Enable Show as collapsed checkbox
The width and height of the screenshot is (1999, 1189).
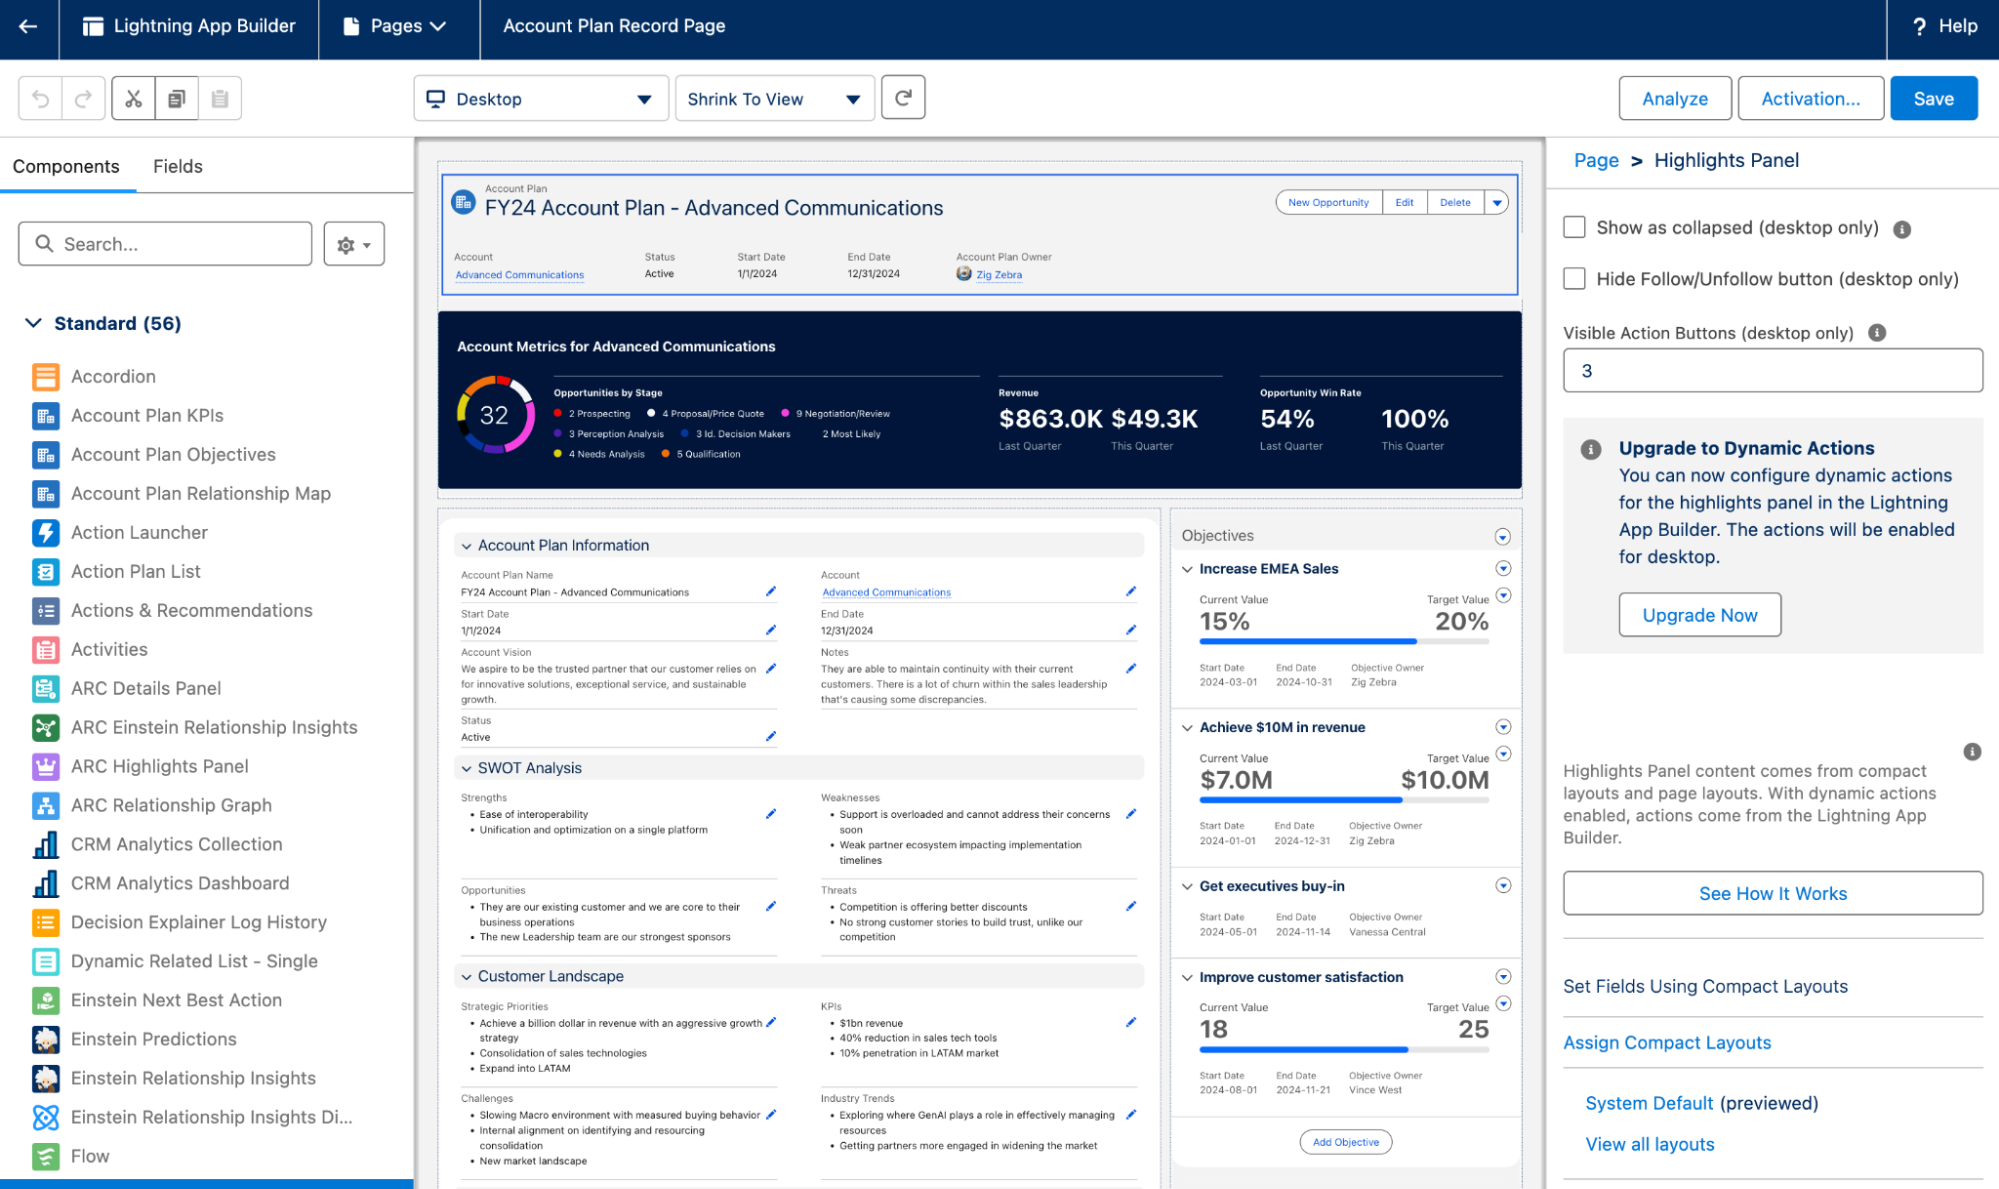pyautogui.click(x=1575, y=228)
